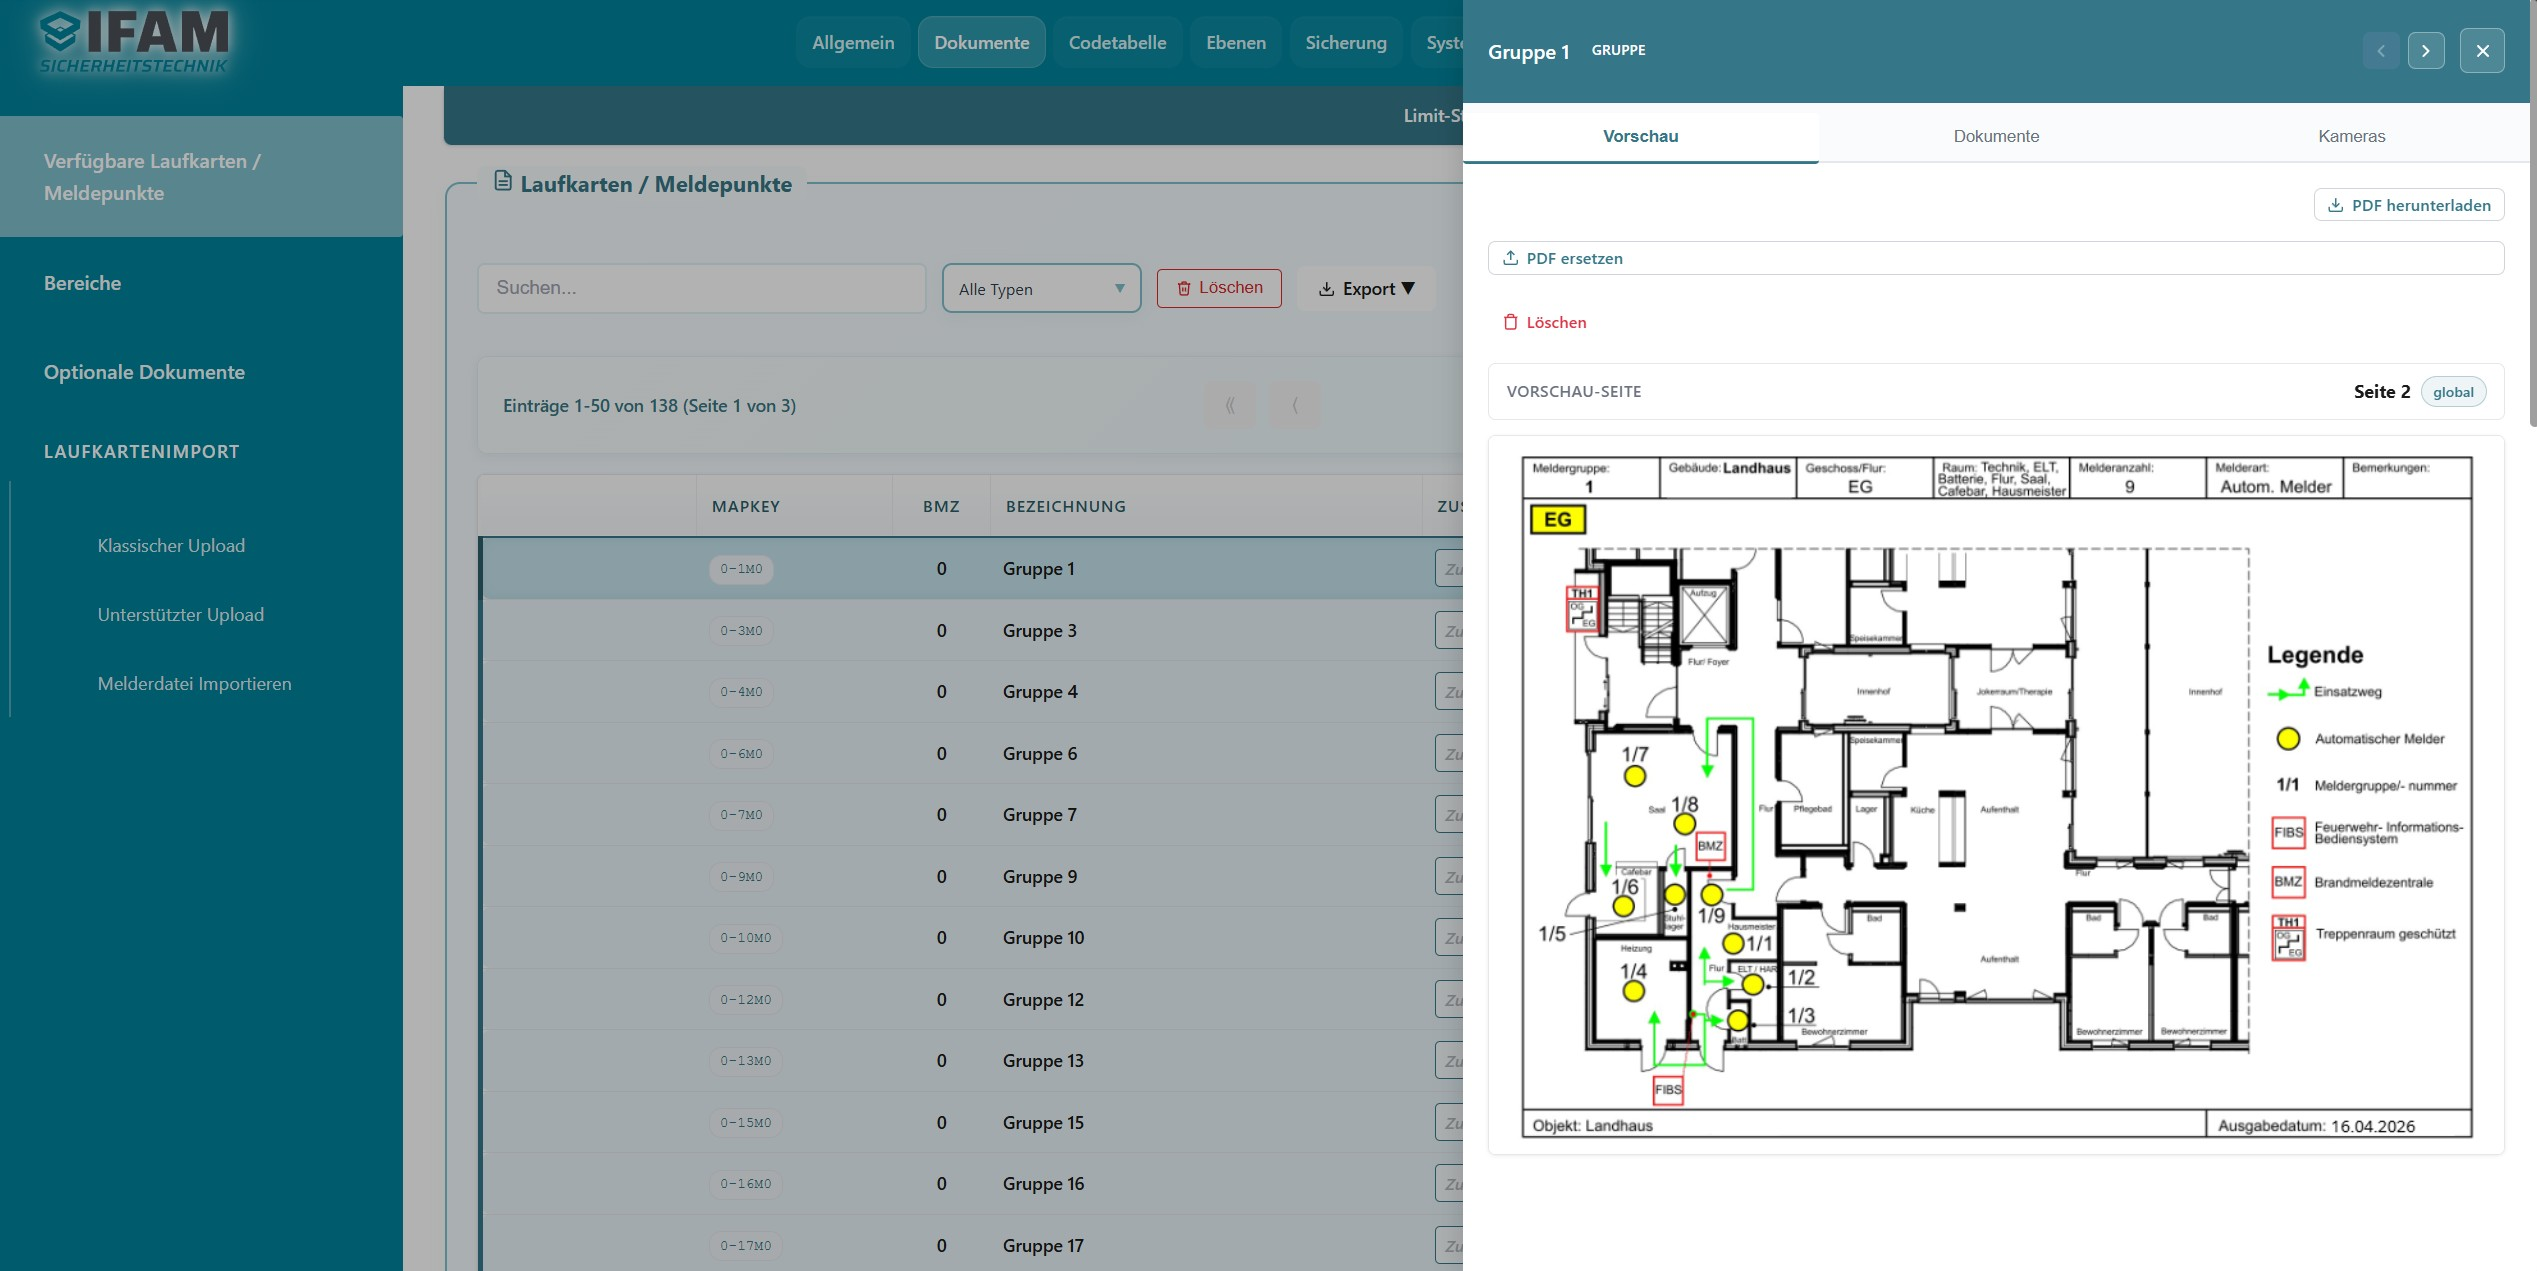The image size is (2537, 1271).
Task: Click the BMZ column header
Action: click(x=941, y=506)
